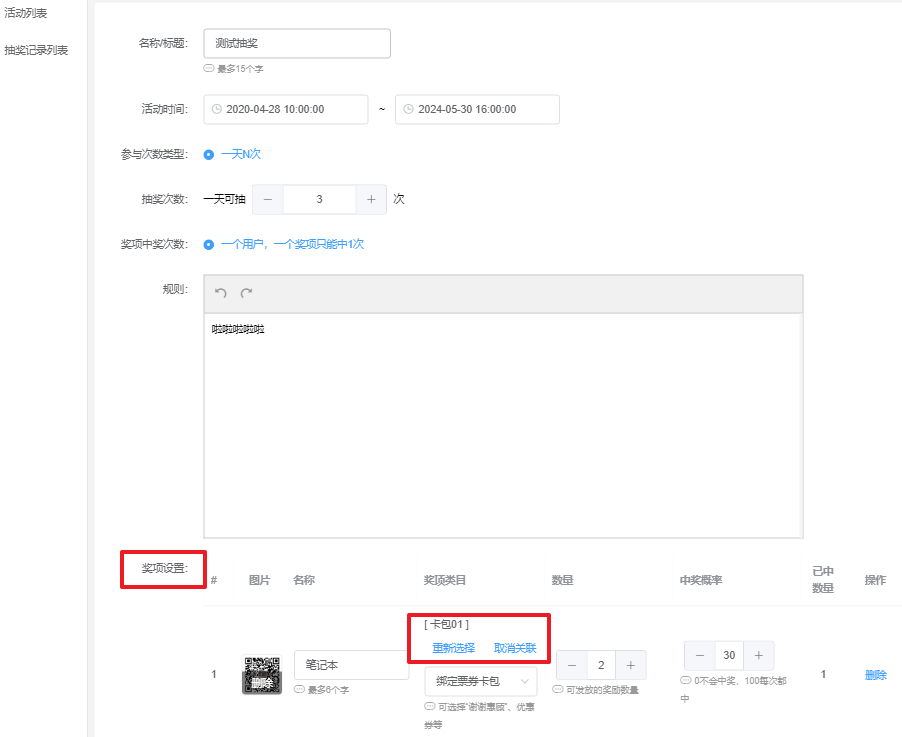Open the activity end time picker

[477, 110]
